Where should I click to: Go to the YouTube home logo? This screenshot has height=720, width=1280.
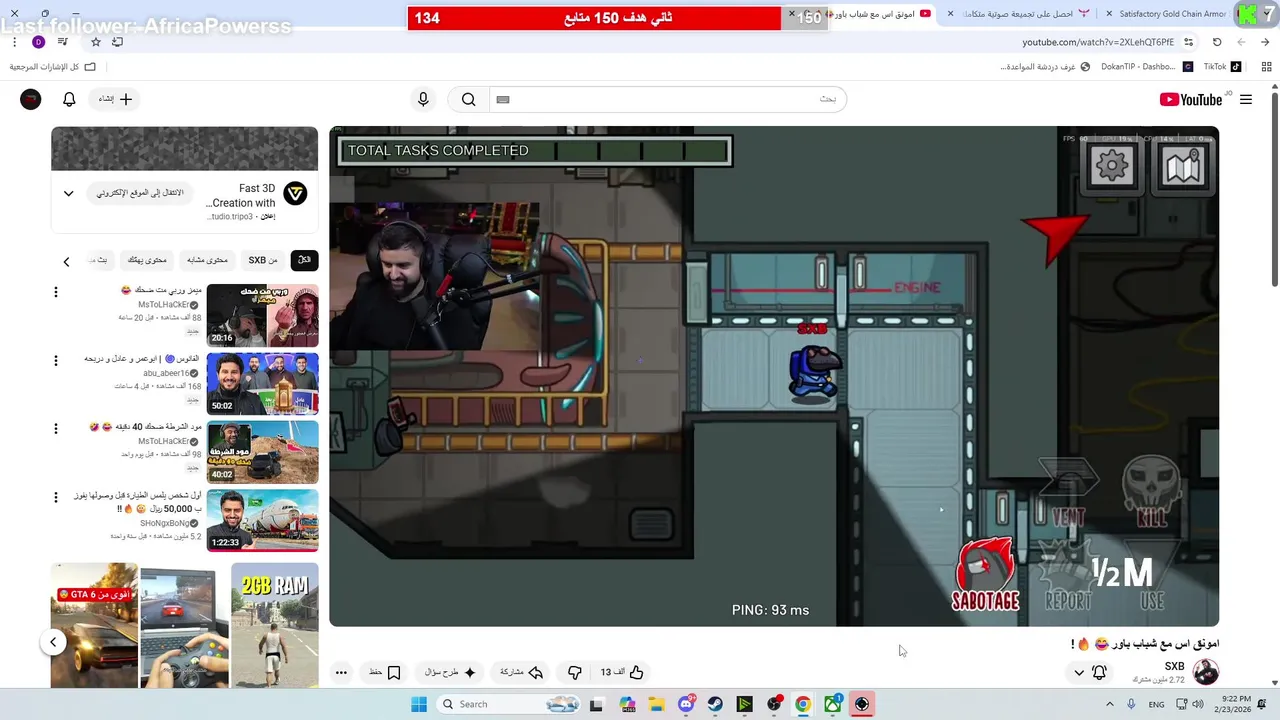tap(1191, 99)
